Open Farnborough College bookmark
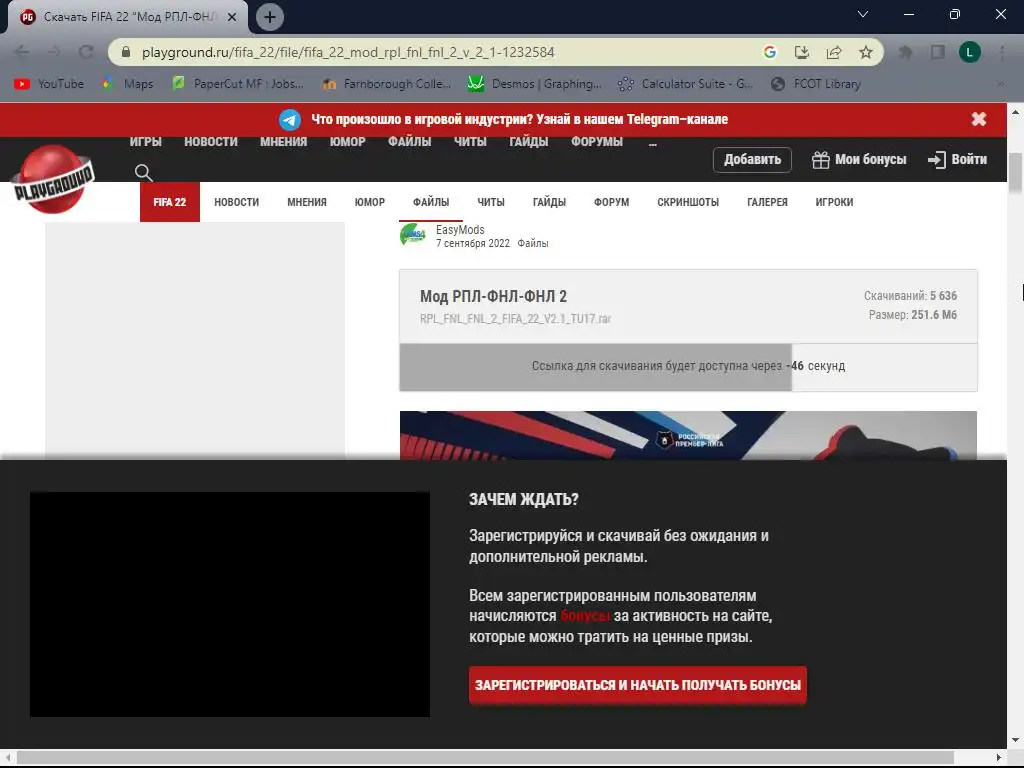The image size is (1024, 768). (x=387, y=84)
